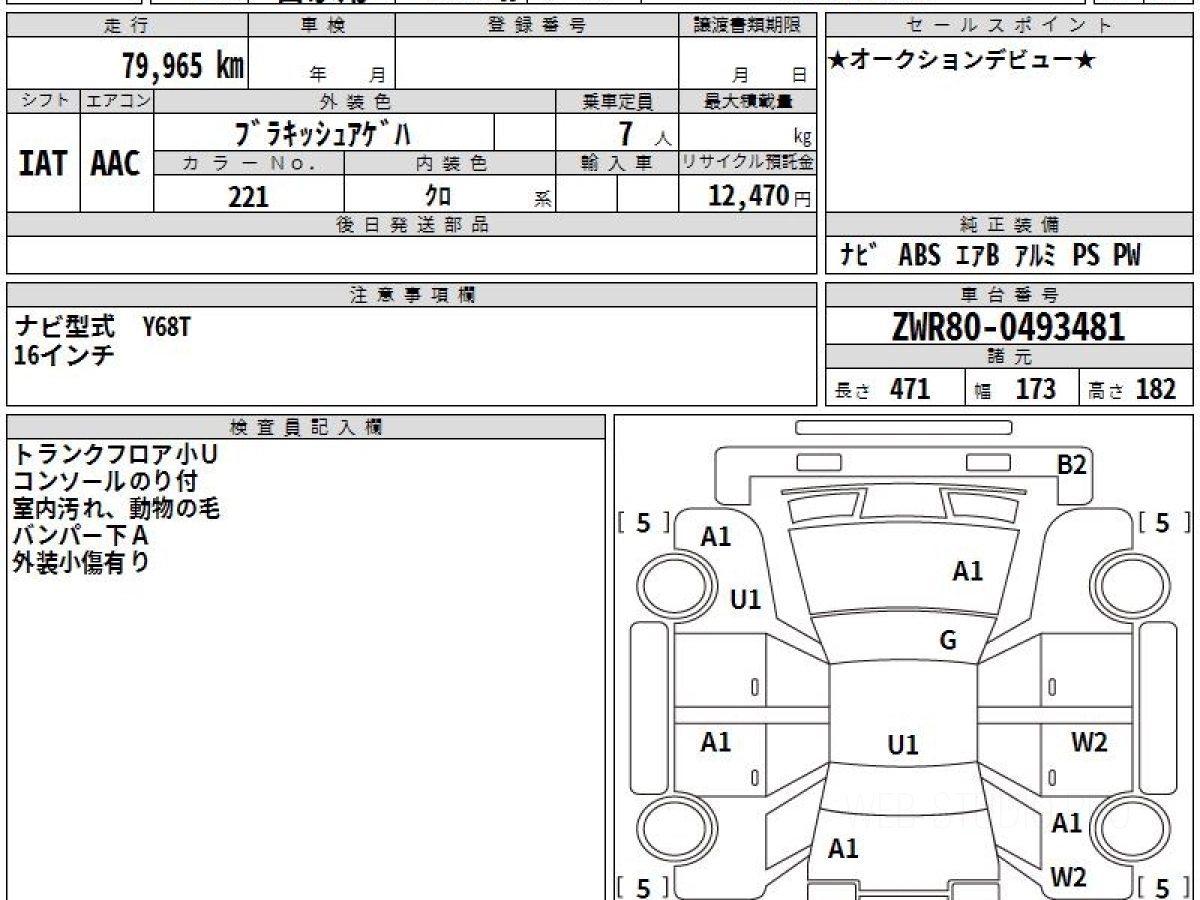Select the 室内汚れ、動物の毛 inspector note
The height and width of the screenshot is (900, 1200).
(116, 509)
